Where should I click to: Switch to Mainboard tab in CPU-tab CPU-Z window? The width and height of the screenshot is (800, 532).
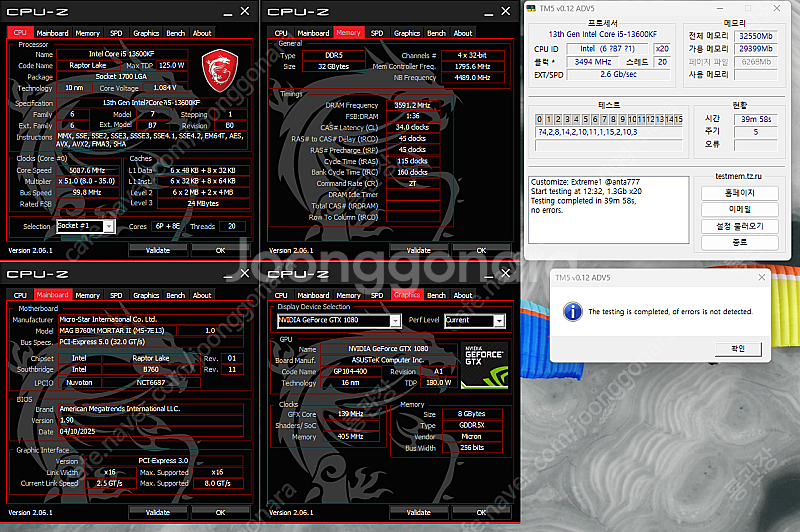click(x=53, y=33)
